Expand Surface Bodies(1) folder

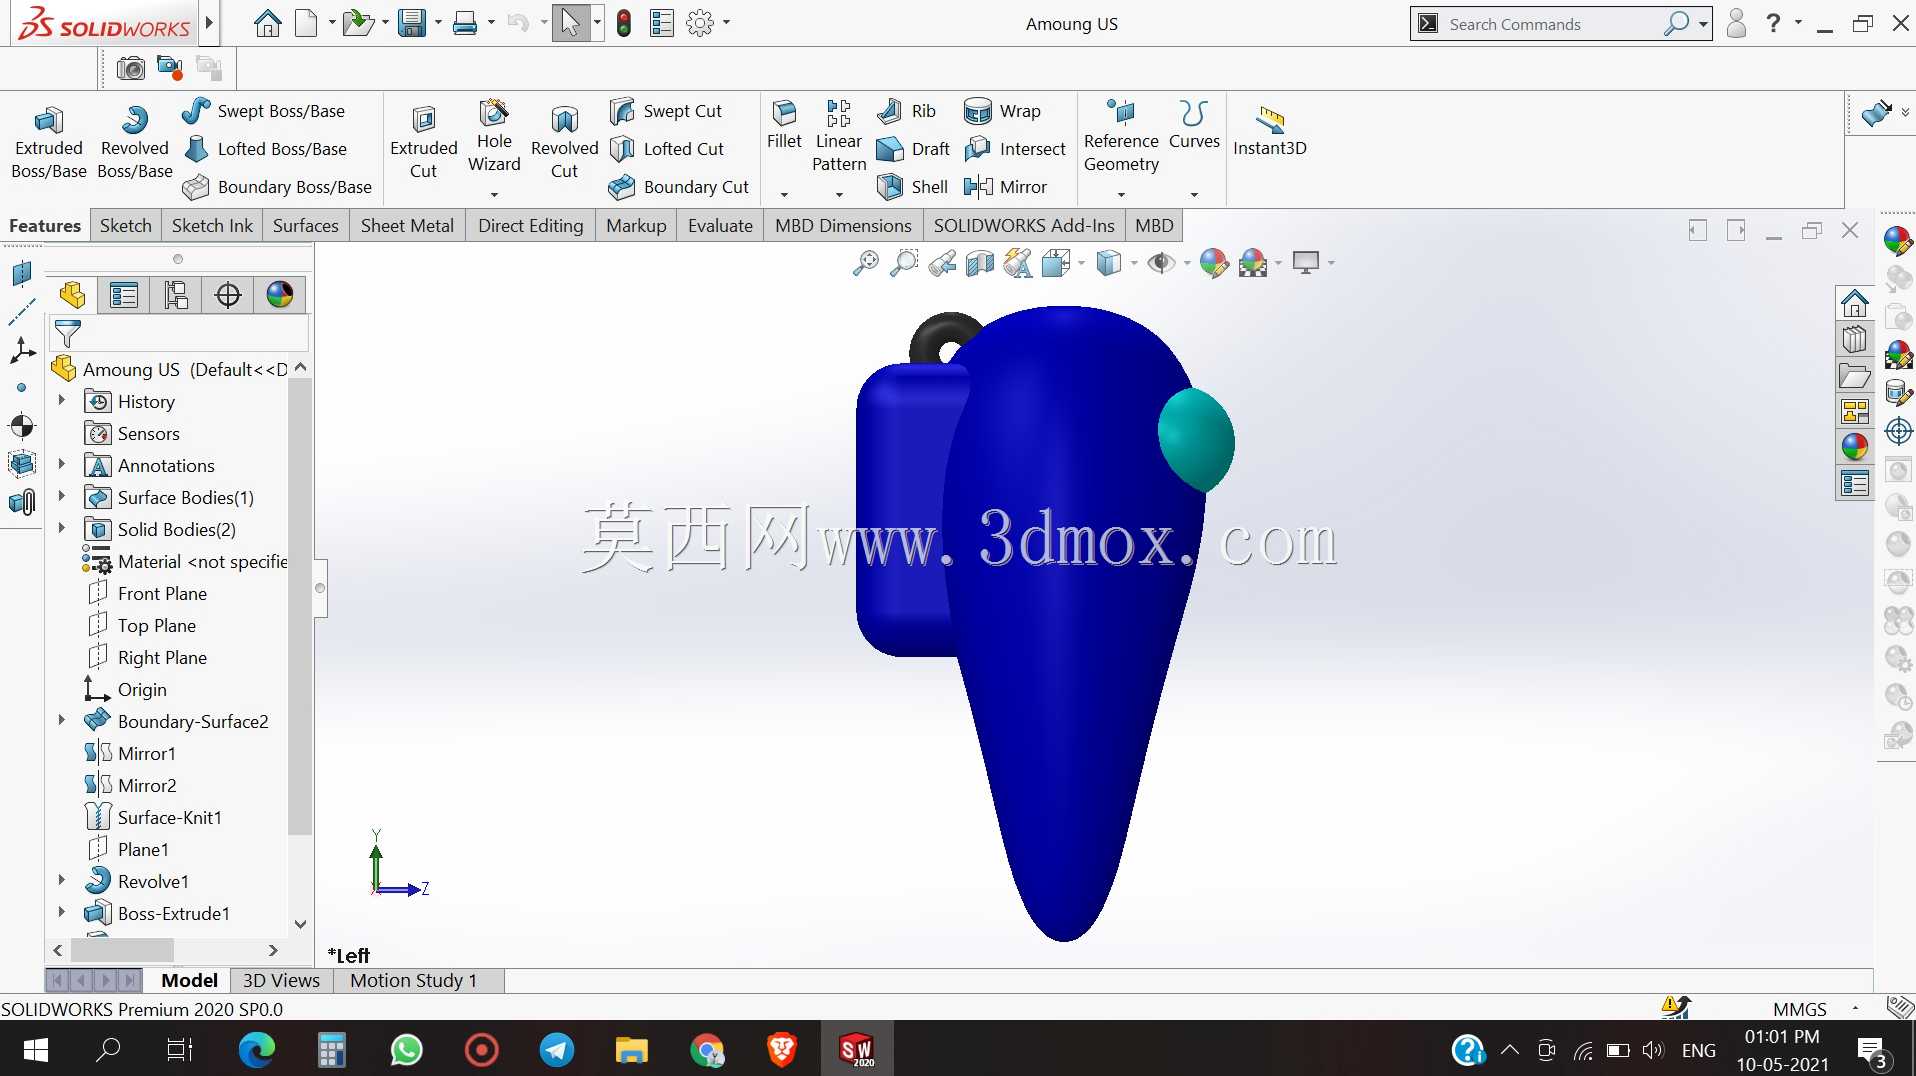click(61, 496)
